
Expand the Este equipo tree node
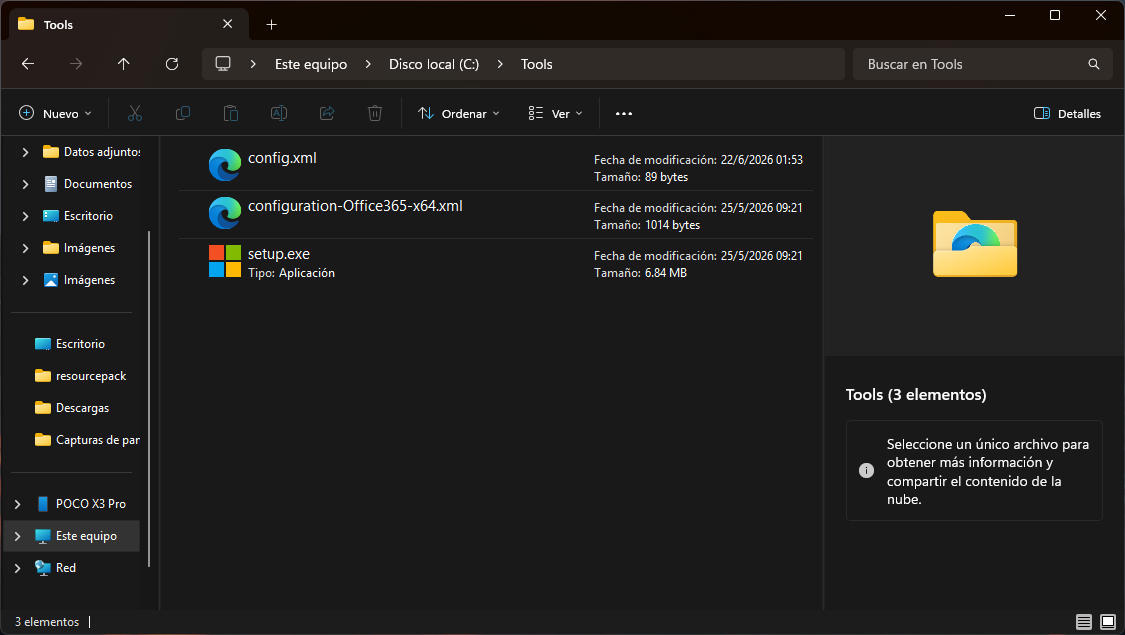[17, 536]
